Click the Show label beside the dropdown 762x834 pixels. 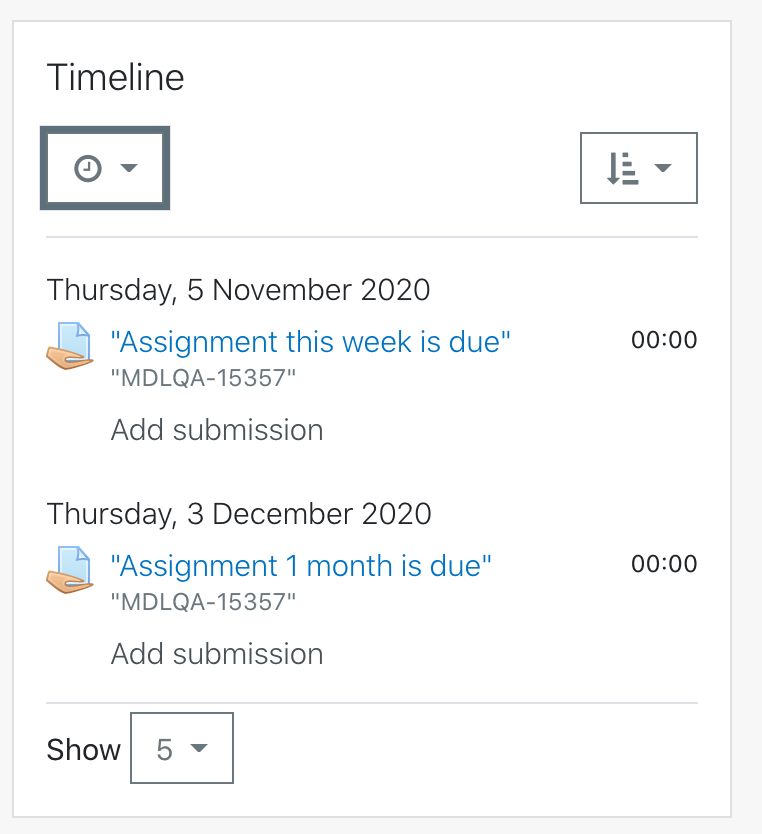[x=83, y=750]
